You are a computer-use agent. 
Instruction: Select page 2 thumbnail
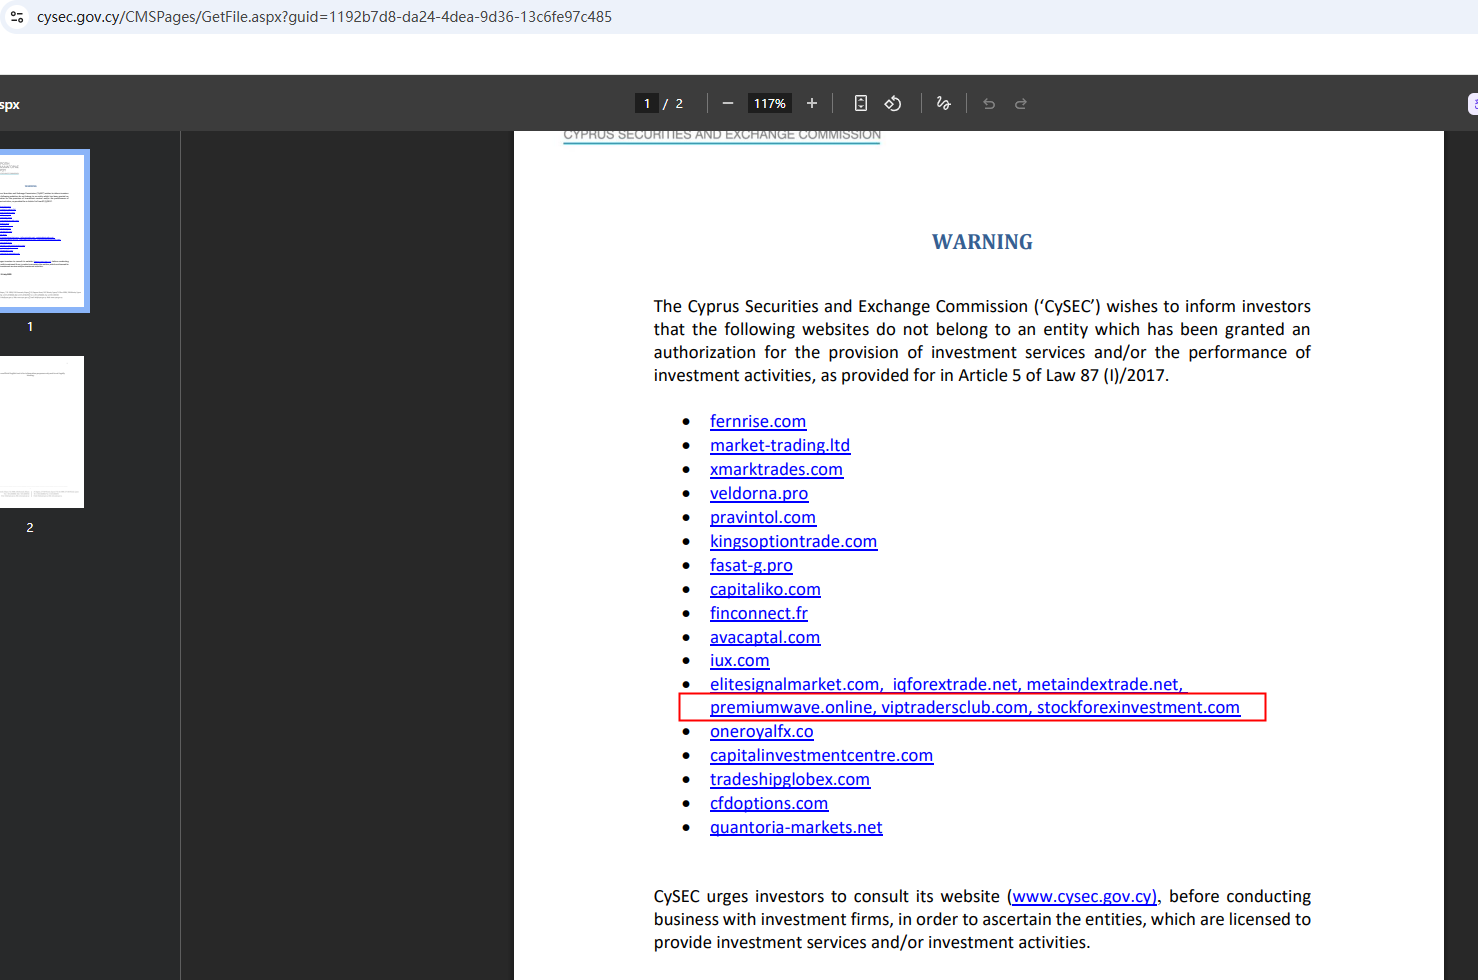41,432
